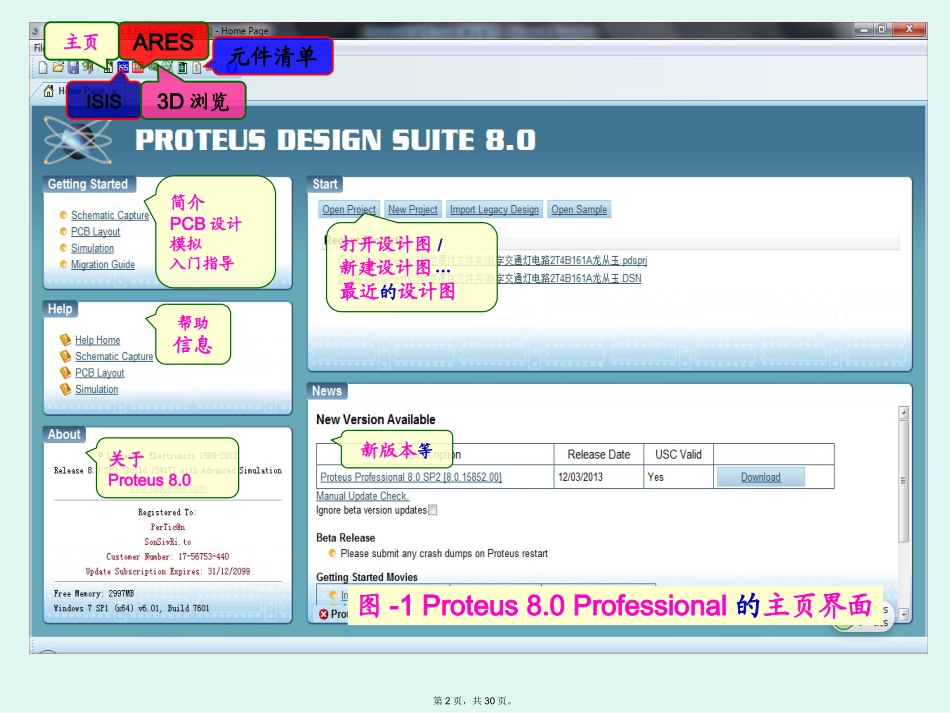Viewport: 950px width, 713px height.
Task: Open the ARES PCB layout toolbar icon
Action: tap(138, 67)
